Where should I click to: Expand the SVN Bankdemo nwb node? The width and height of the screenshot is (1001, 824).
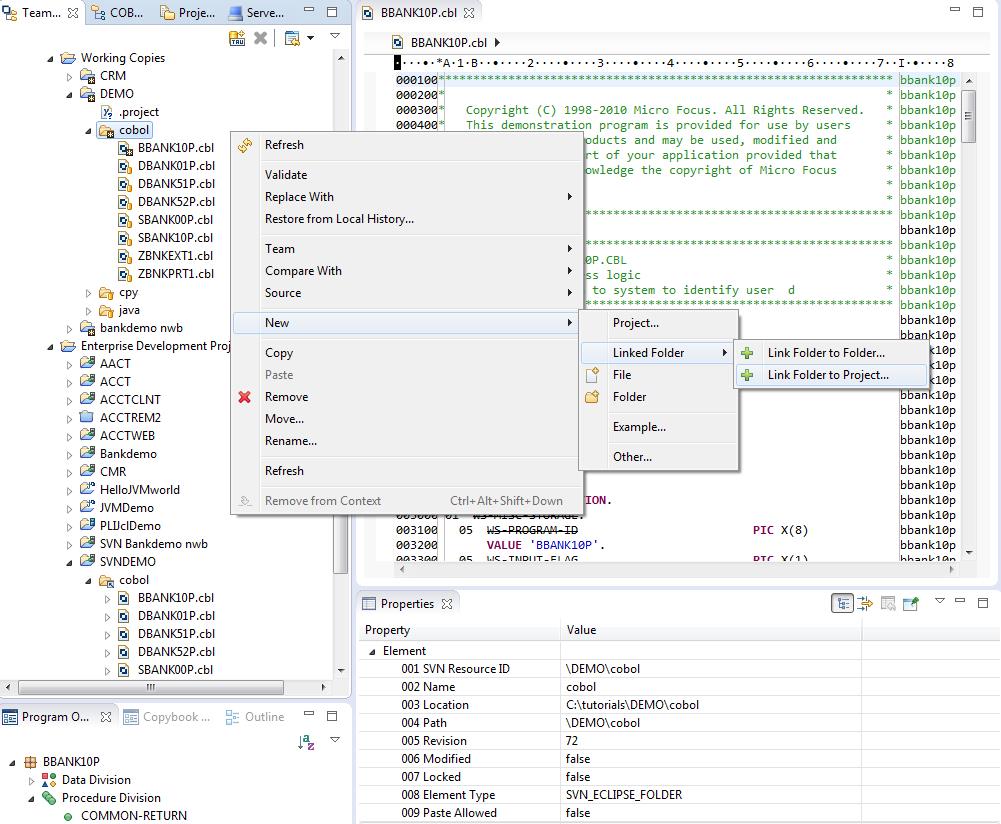(x=70, y=545)
